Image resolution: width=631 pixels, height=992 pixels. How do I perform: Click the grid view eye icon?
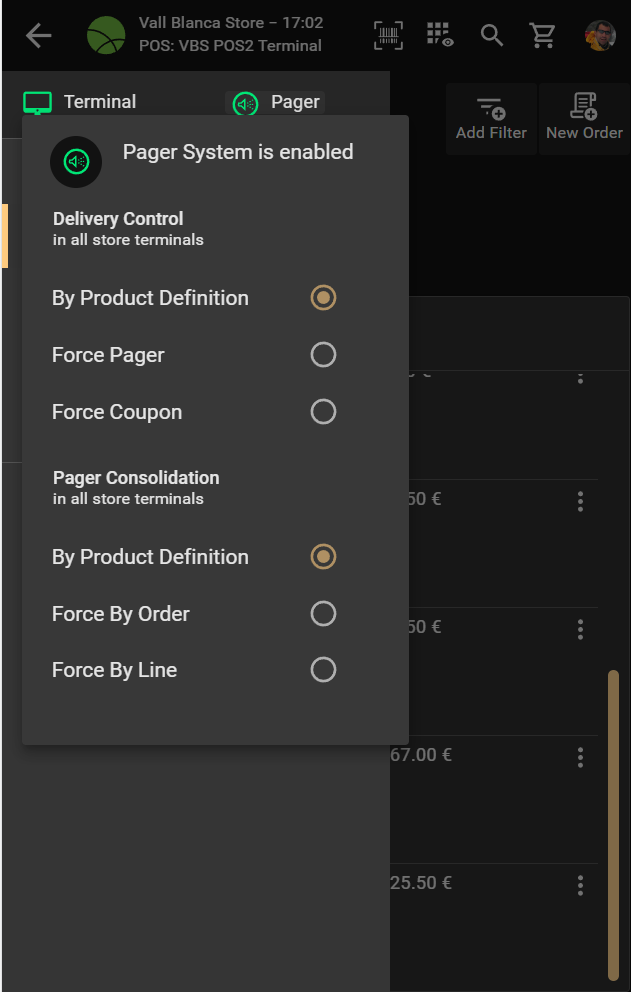coord(439,36)
